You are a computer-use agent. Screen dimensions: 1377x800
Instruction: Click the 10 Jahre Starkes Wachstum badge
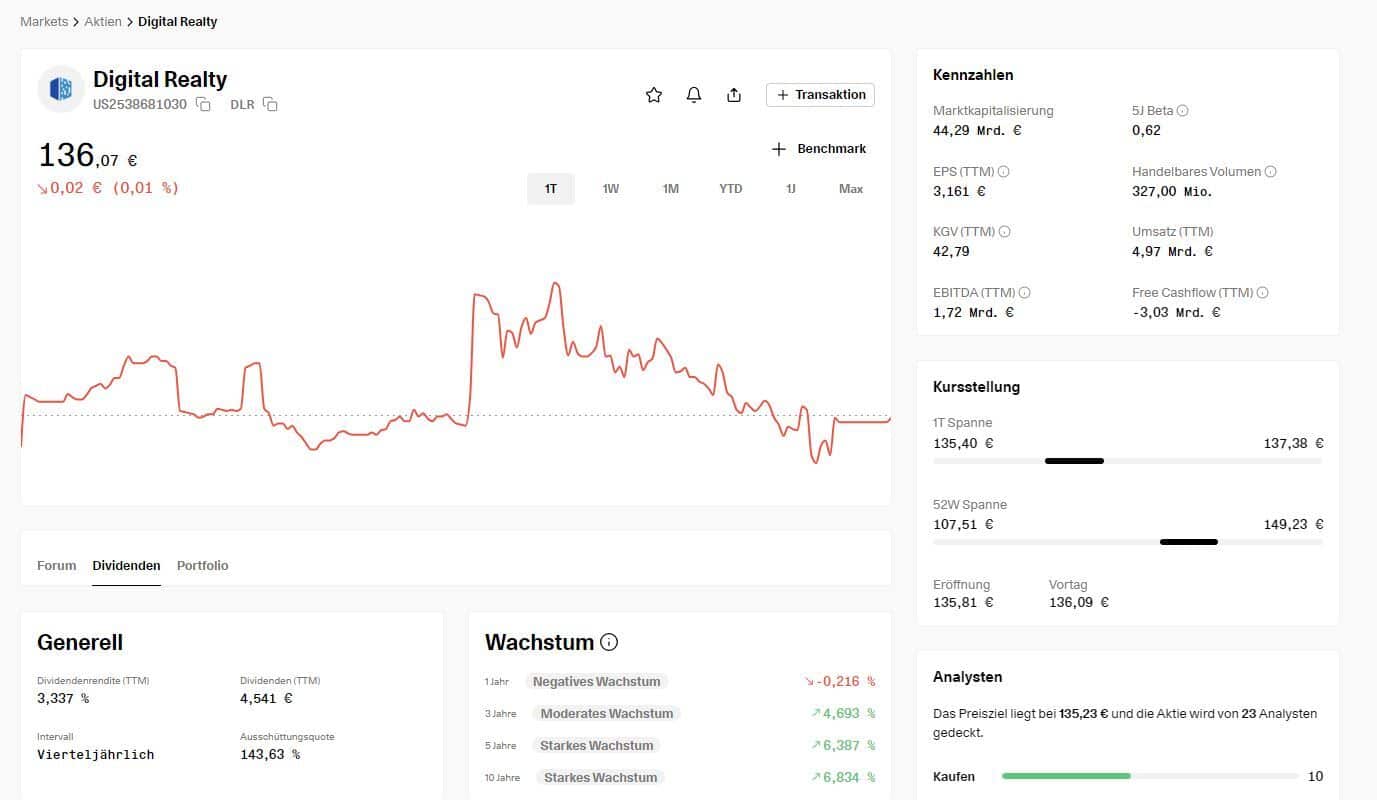tap(600, 778)
